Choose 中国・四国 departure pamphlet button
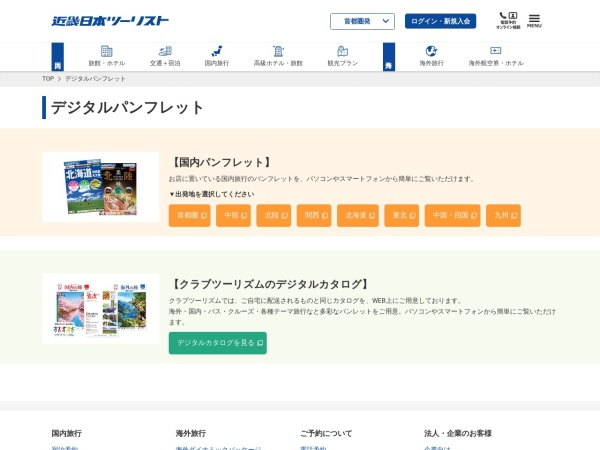This screenshot has height=450, width=600. click(452, 215)
